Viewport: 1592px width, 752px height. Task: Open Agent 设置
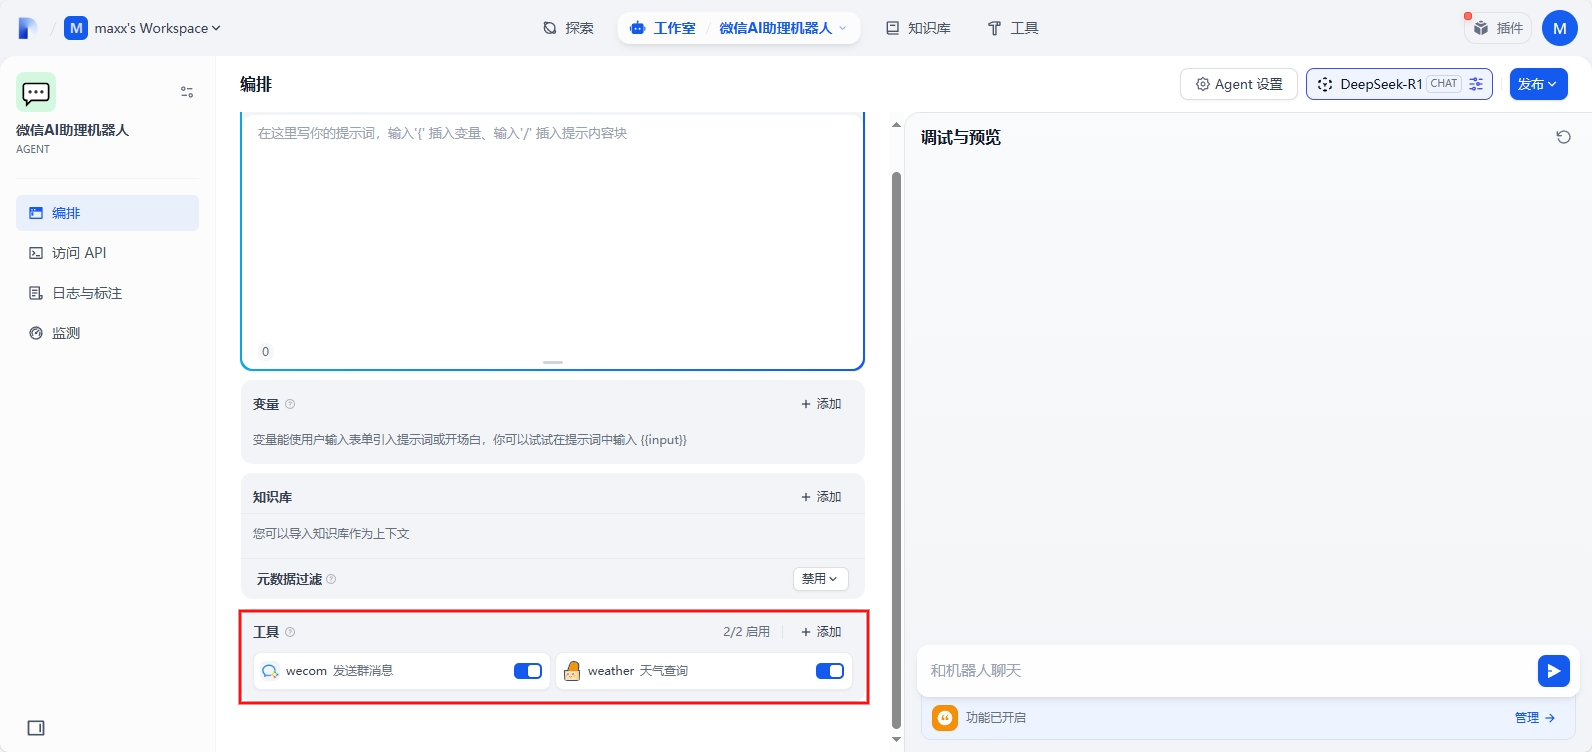coord(1239,84)
